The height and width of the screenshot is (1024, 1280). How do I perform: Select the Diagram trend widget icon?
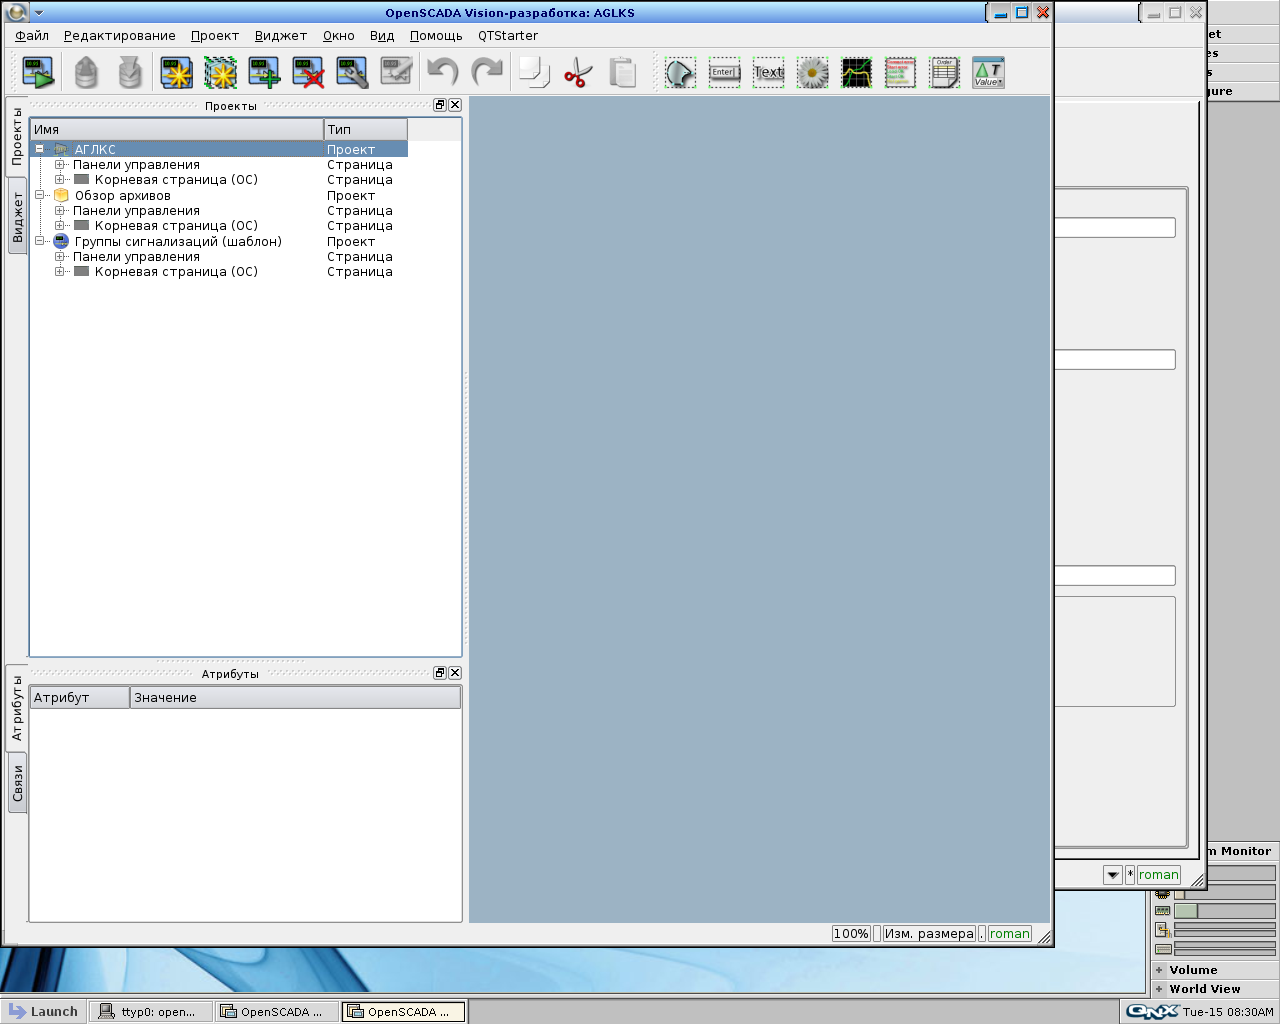tap(856, 72)
